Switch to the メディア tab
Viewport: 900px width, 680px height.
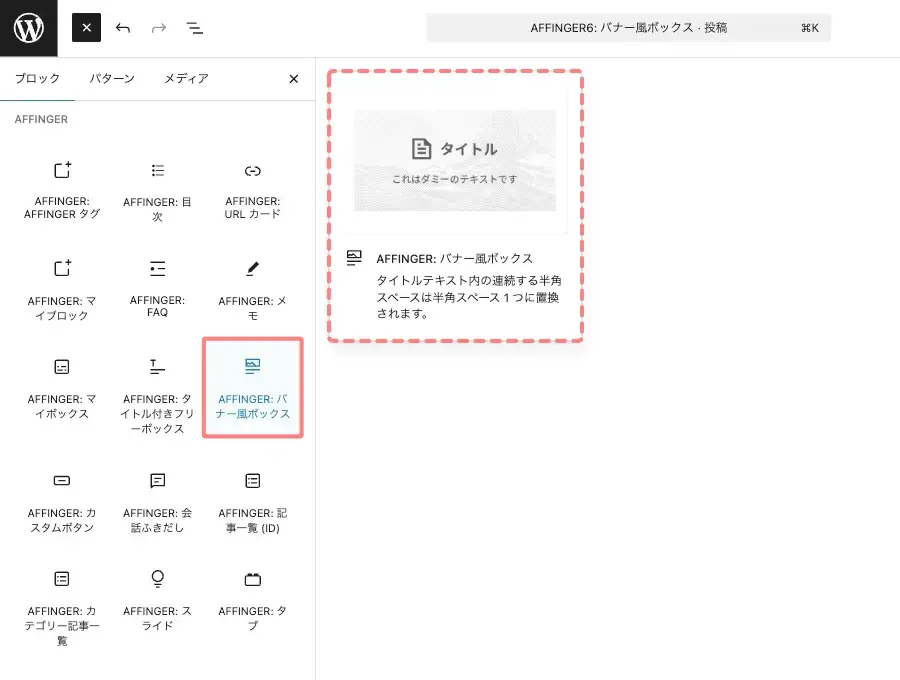(x=186, y=79)
